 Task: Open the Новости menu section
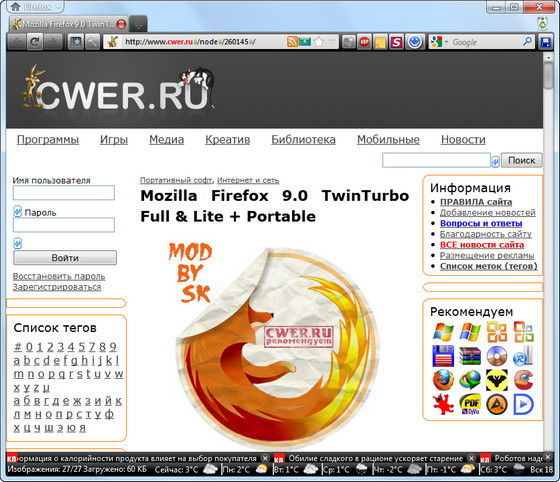click(463, 140)
